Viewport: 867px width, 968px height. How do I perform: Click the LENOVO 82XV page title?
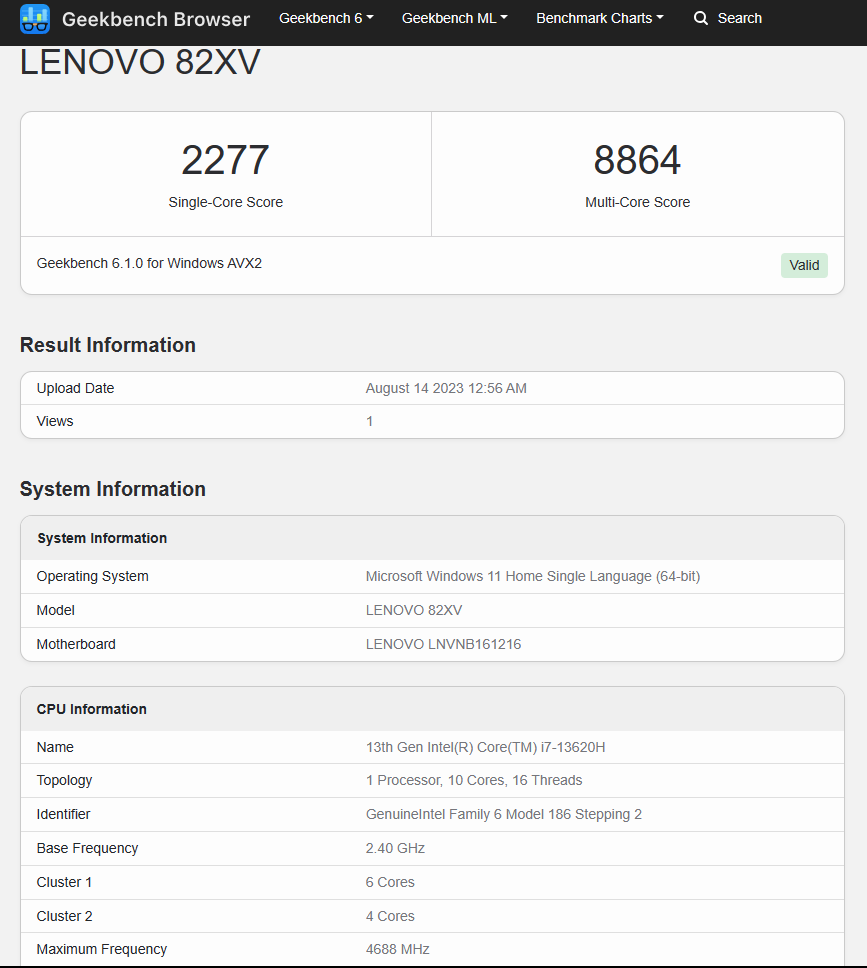[x=140, y=63]
